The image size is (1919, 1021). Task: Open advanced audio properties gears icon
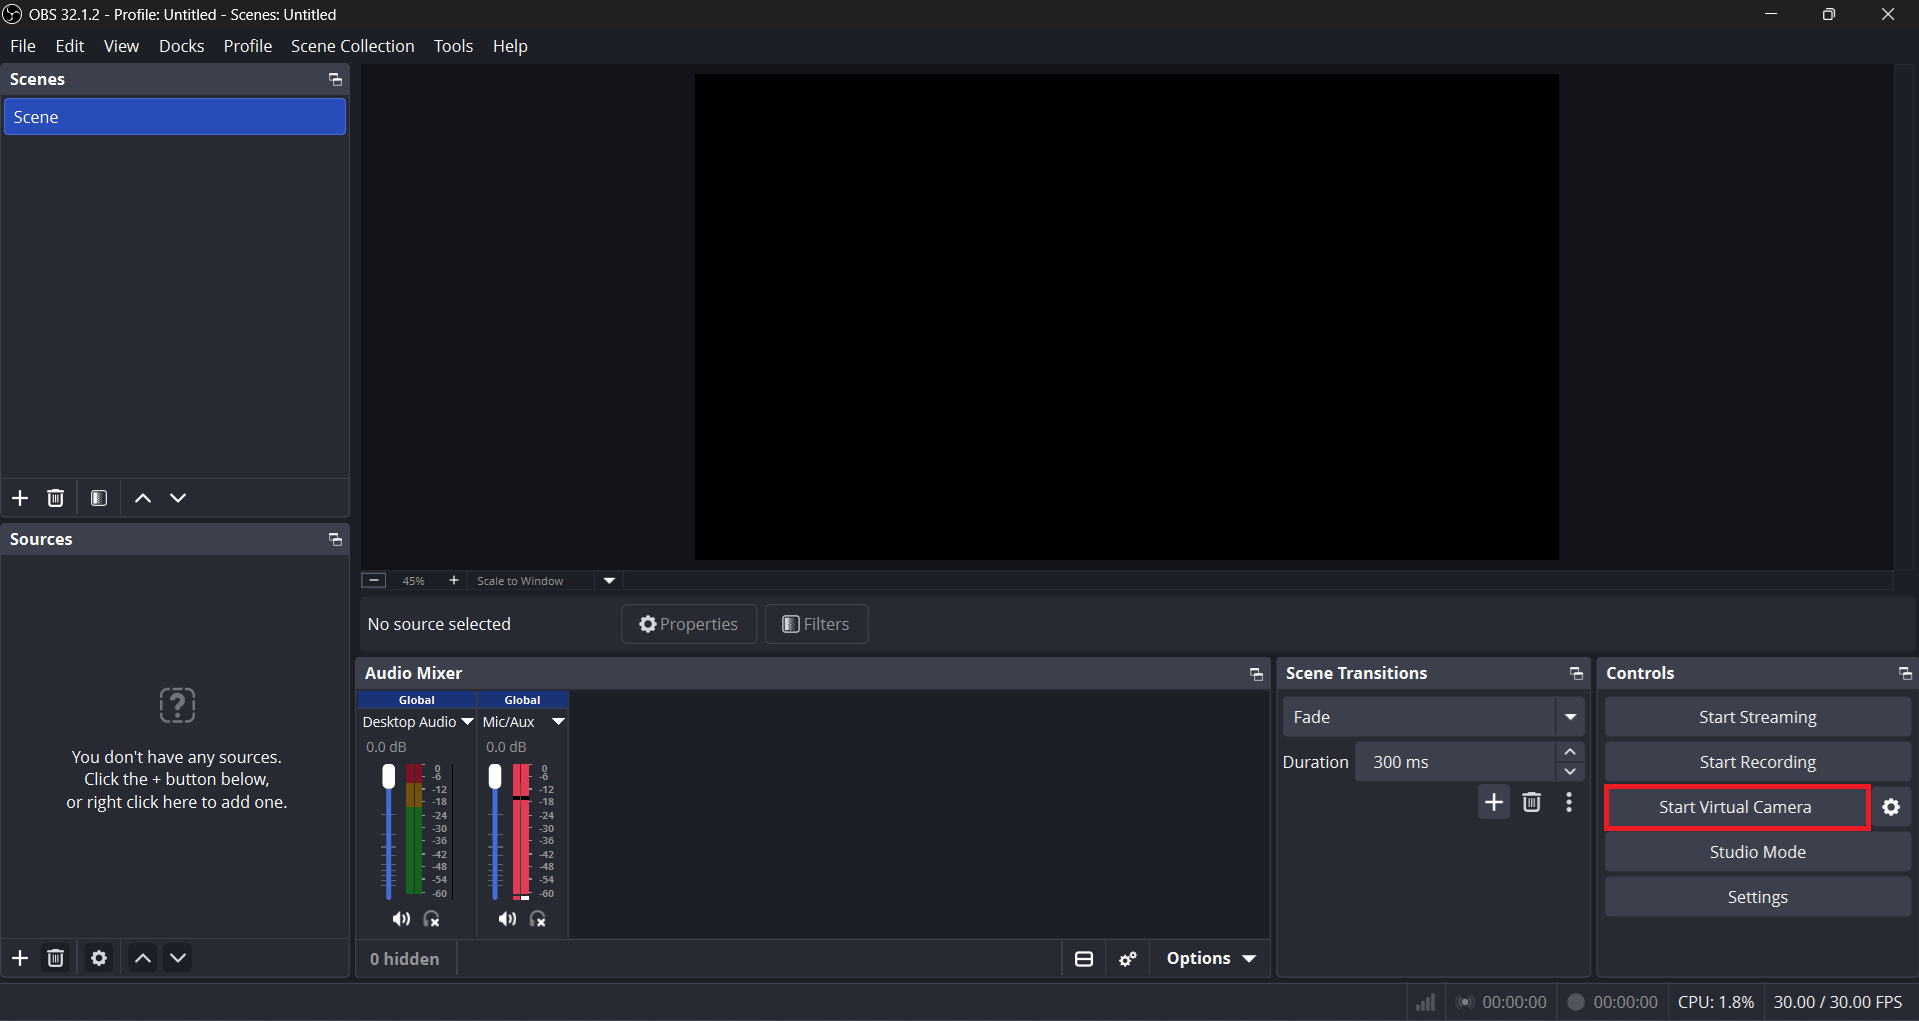[x=1128, y=959]
